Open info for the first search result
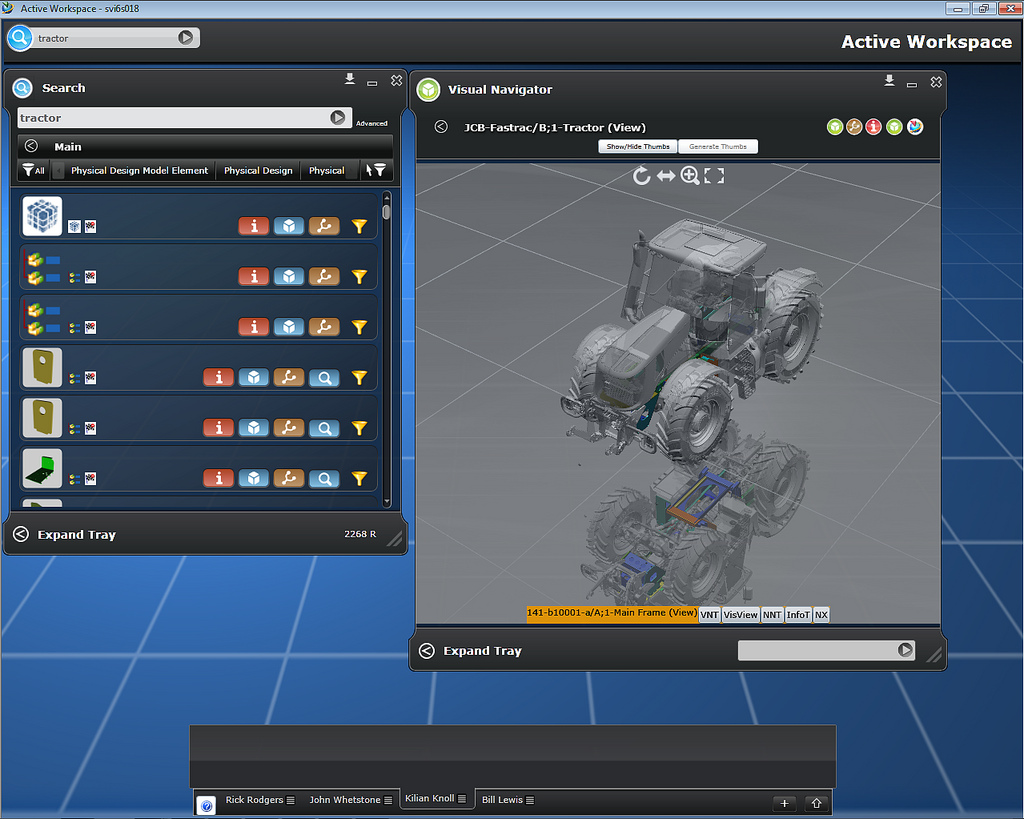 click(x=253, y=226)
